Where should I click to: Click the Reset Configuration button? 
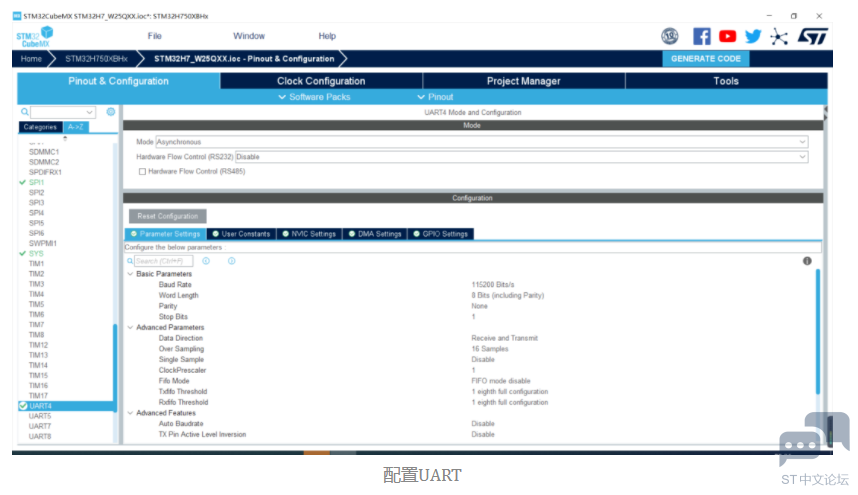pyautogui.click(x=167, y=216)
